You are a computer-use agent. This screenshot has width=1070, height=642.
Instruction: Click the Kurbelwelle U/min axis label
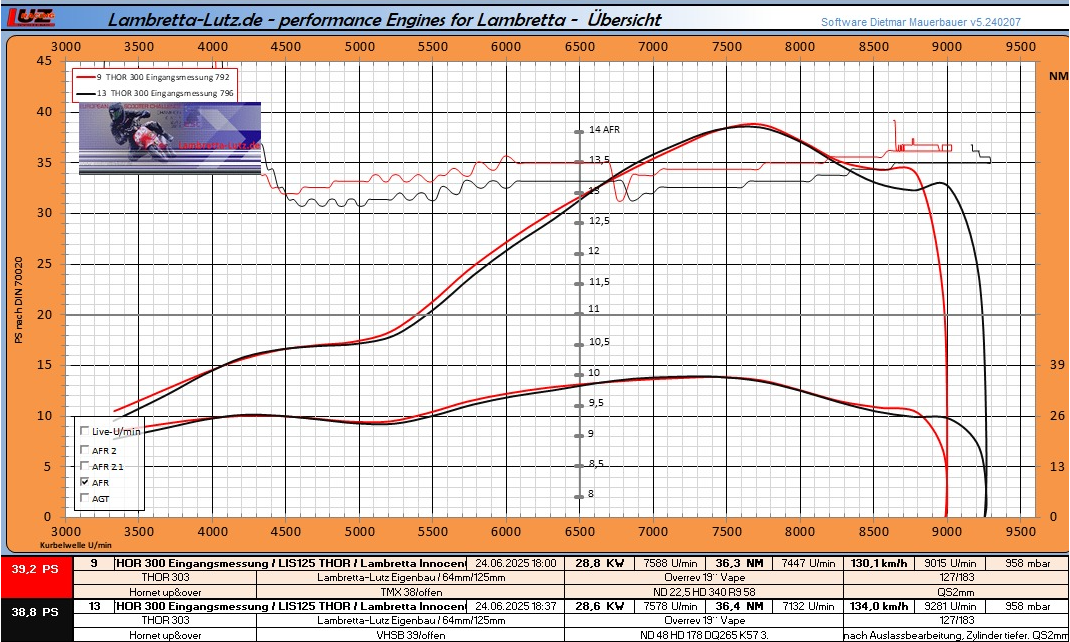pos(76,545)
